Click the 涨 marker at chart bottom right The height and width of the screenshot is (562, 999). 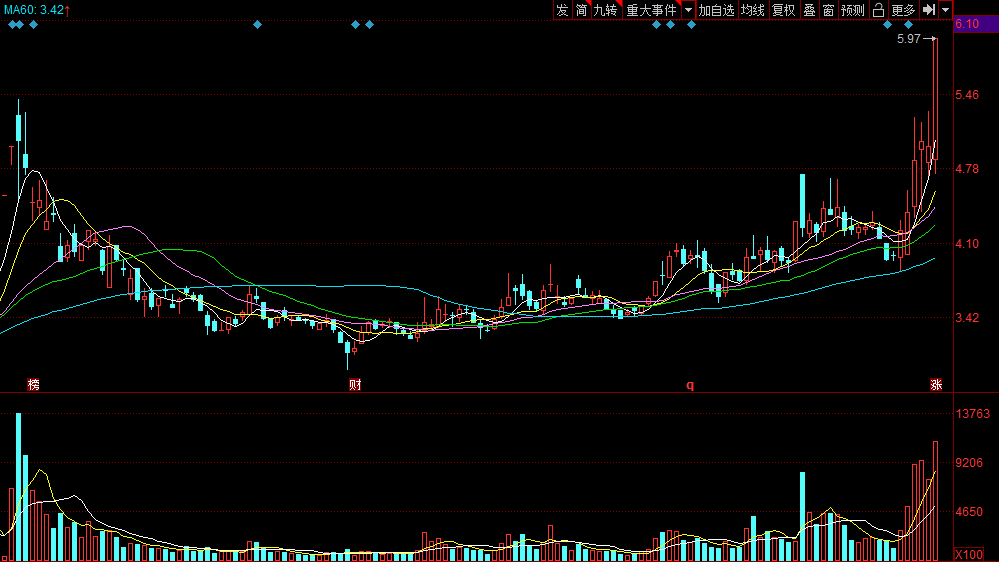pos(936,385)
